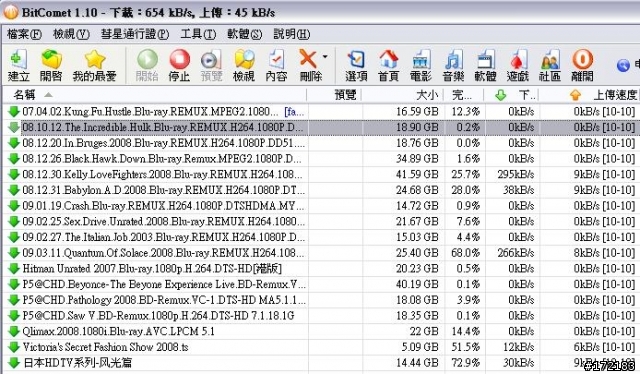Select the Quantum.Of.Solace.2008 torrent row
This screenshot has height=374, width=640.
[x=321, y=253]
